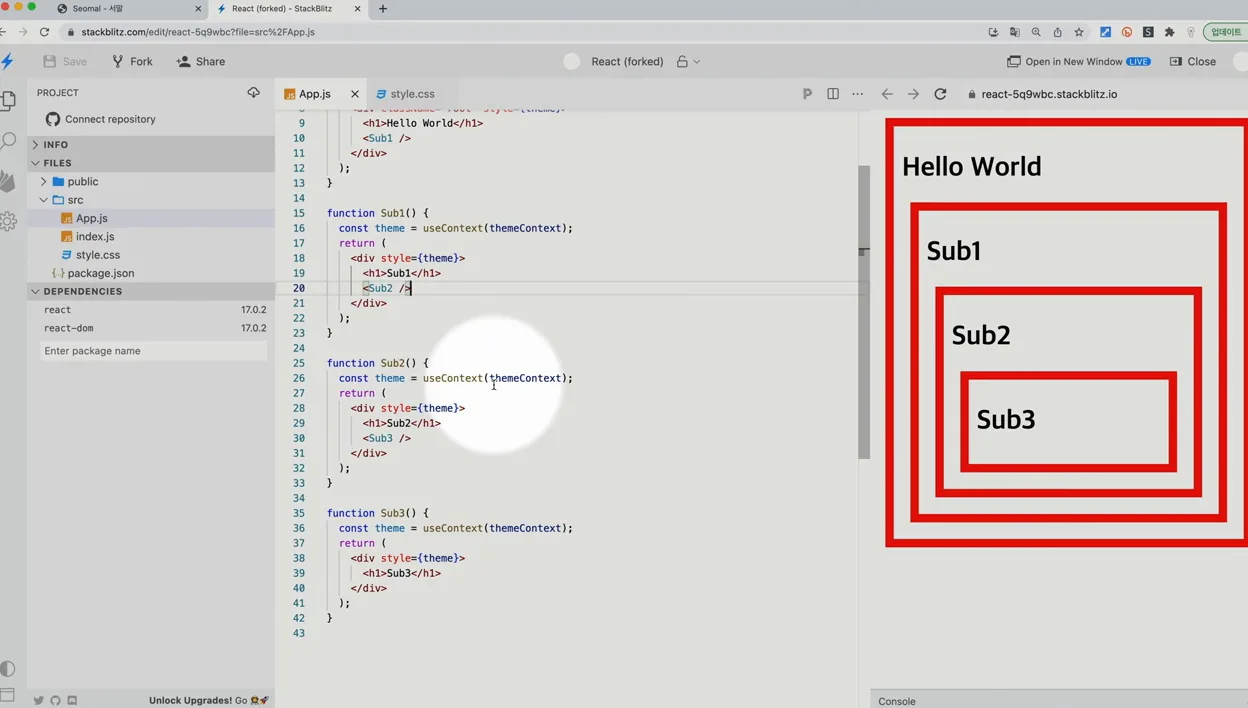This screenshot has width=1248, height=708.
Task: Open the Explorer files sidebar icon
Action: point(9,100)
